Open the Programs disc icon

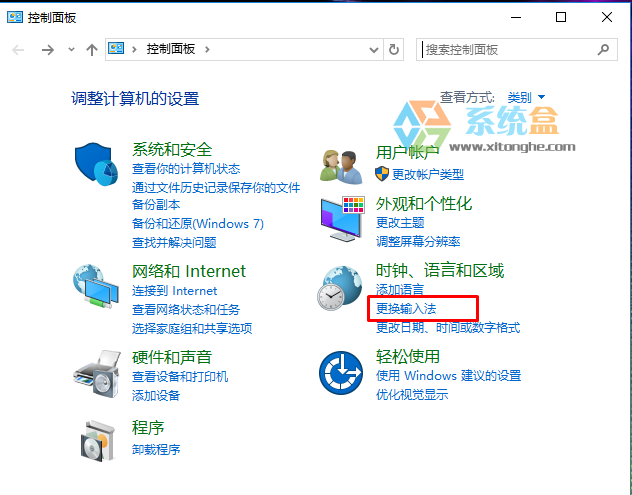click(x=98, y=440)
